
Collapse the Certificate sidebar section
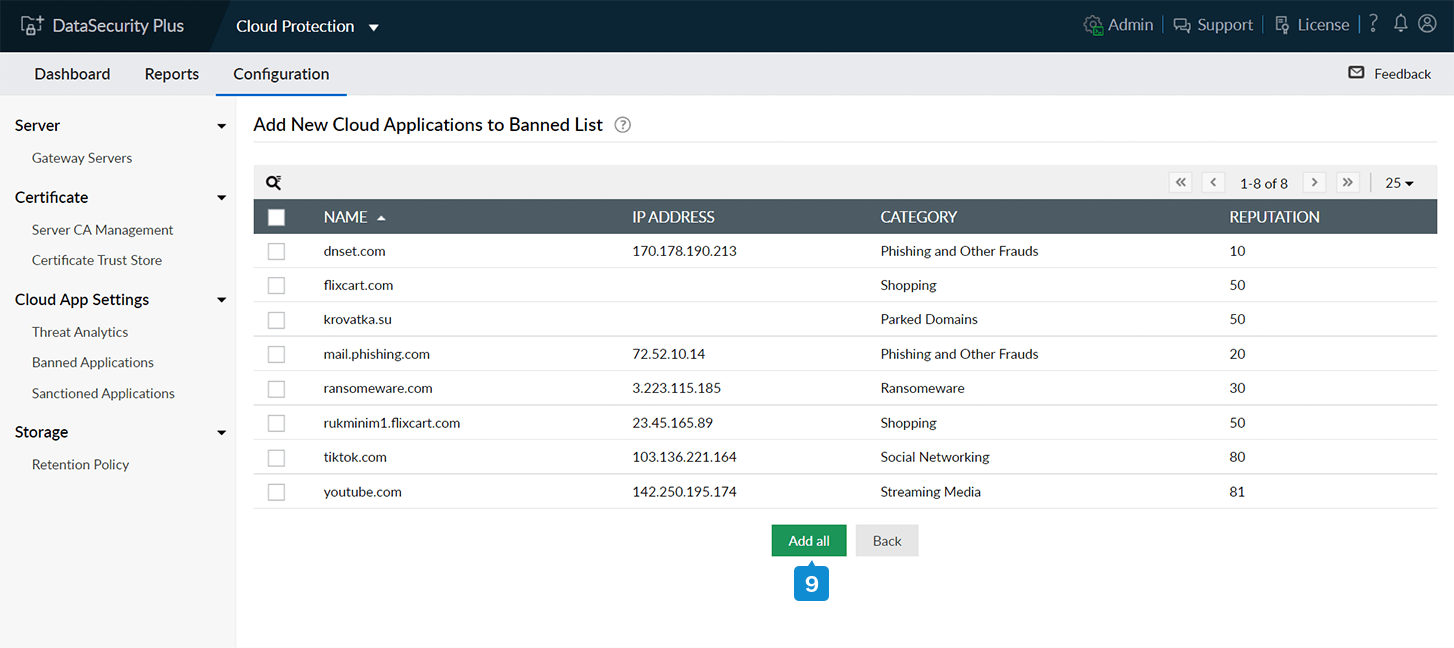coord(221,198)
